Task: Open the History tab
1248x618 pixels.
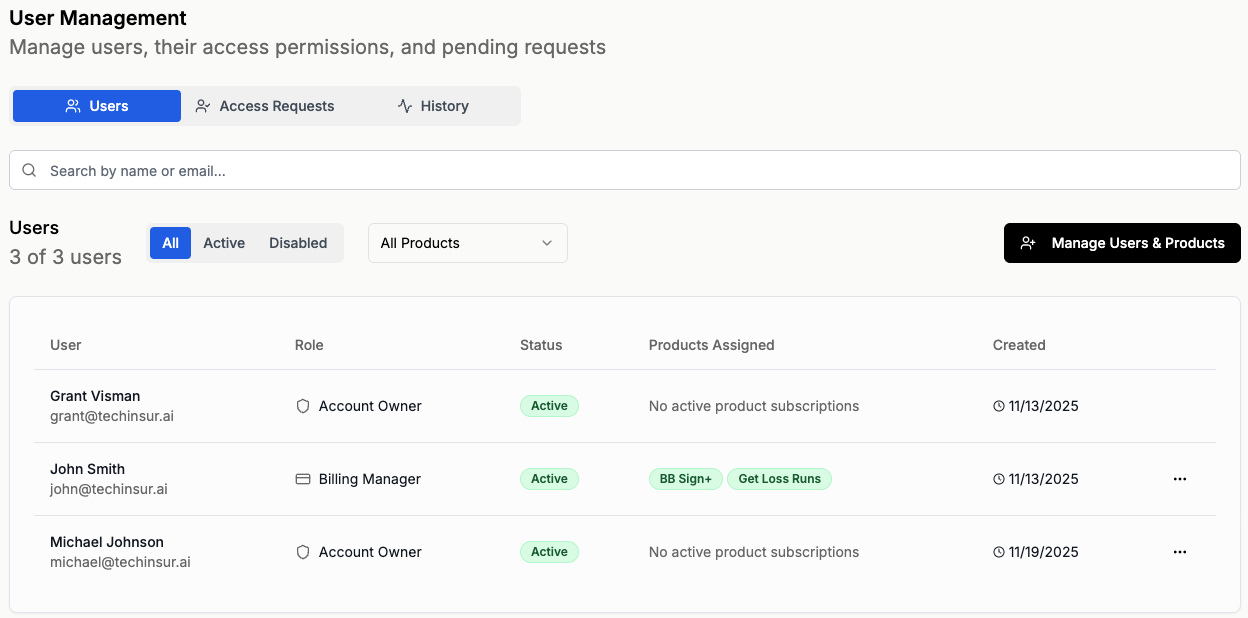Action: [433, 106]
